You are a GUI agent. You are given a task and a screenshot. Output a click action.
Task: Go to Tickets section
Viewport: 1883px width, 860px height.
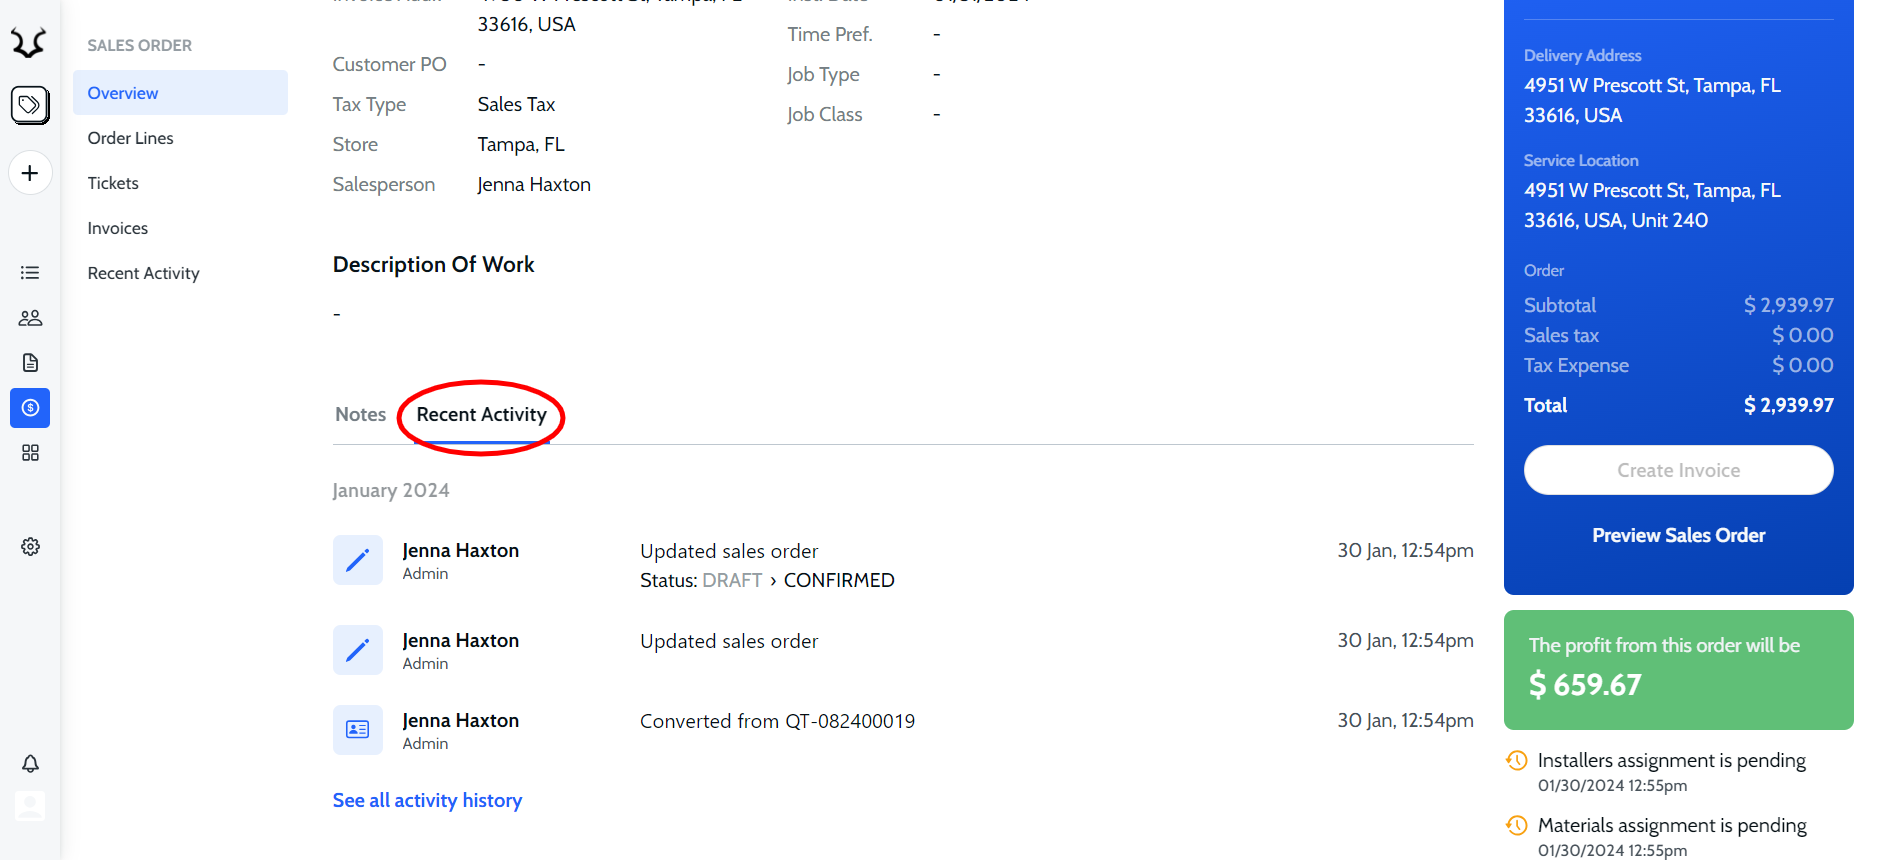[113, 183]
